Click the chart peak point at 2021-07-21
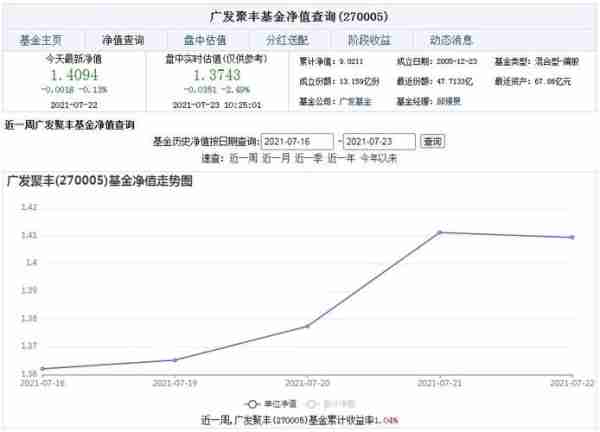 440,232
